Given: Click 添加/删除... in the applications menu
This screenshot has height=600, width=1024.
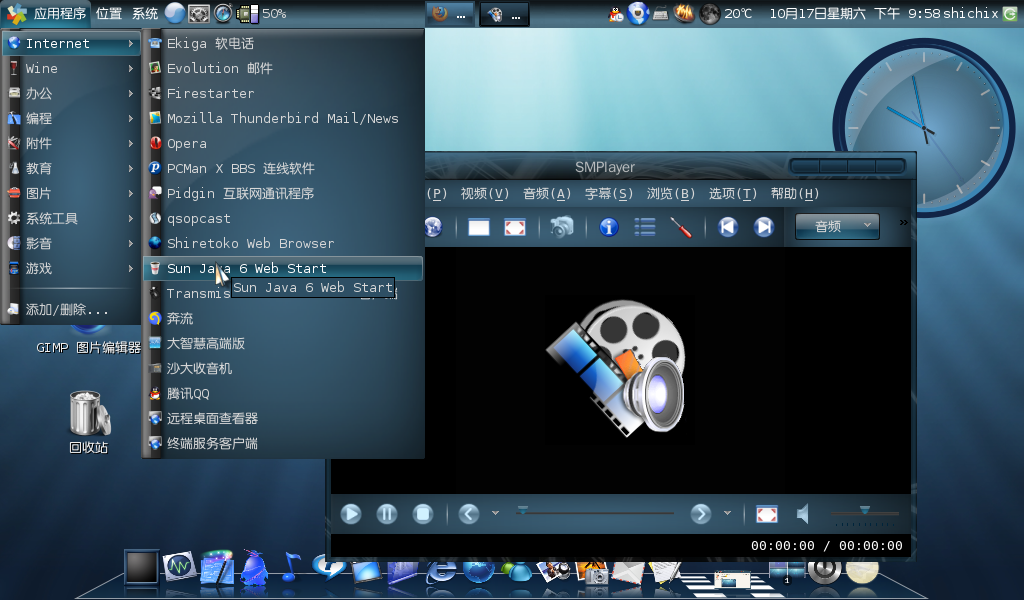Looking at the screenshot, I should coord(71,309).
